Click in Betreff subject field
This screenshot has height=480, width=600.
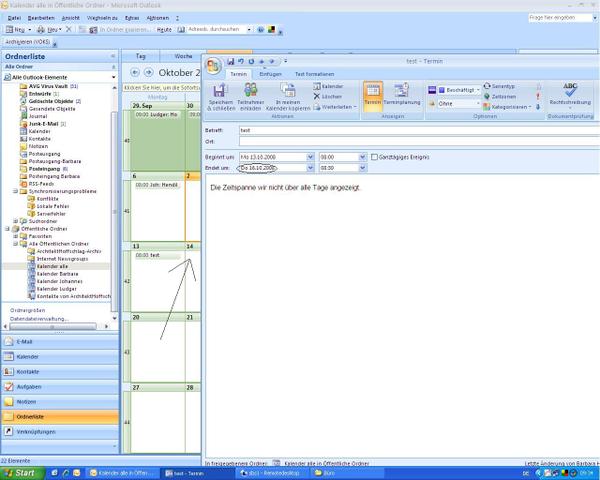pos(419,131)
